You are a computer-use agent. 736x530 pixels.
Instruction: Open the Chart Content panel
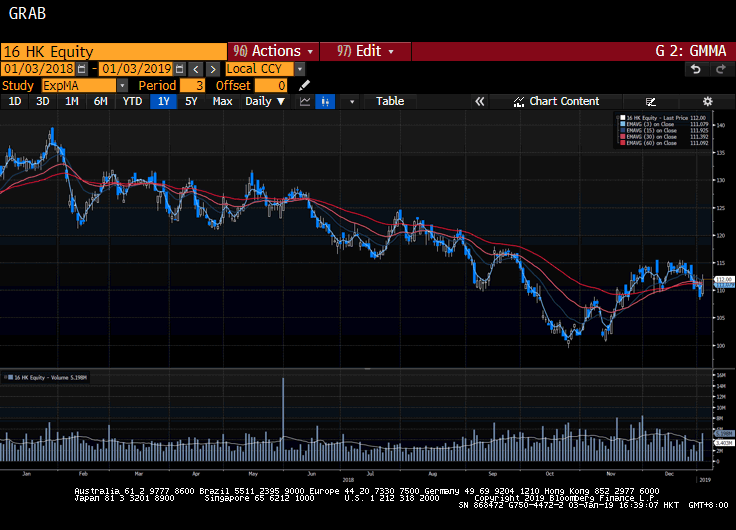coord(556,101)
